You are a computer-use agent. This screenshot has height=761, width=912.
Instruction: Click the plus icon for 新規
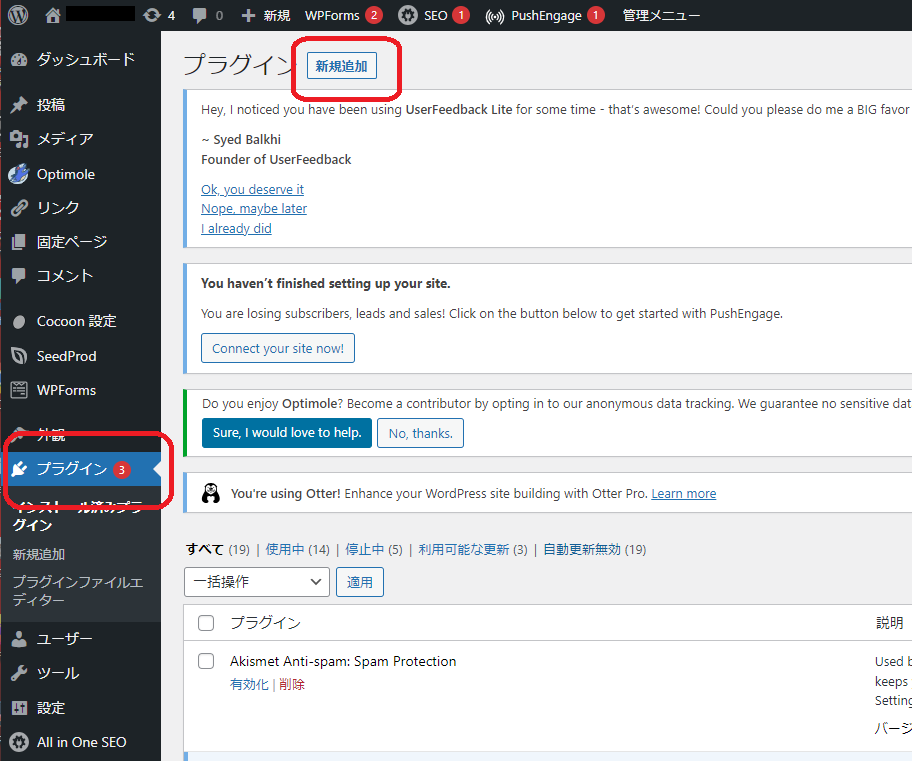(248, 16)
